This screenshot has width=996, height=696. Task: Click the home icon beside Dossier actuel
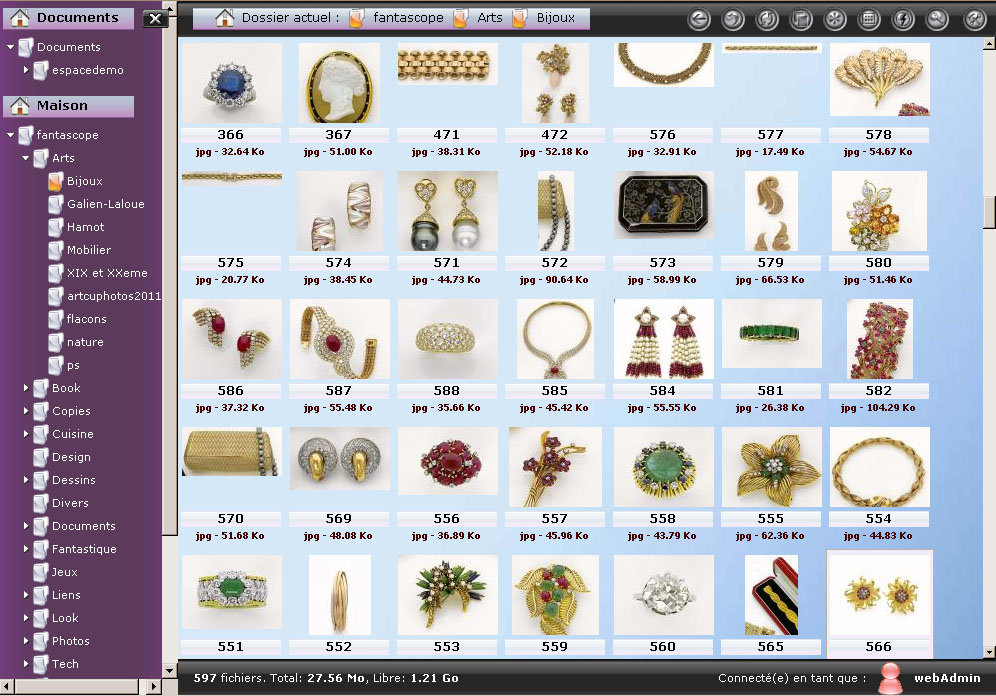click(224, 18)
